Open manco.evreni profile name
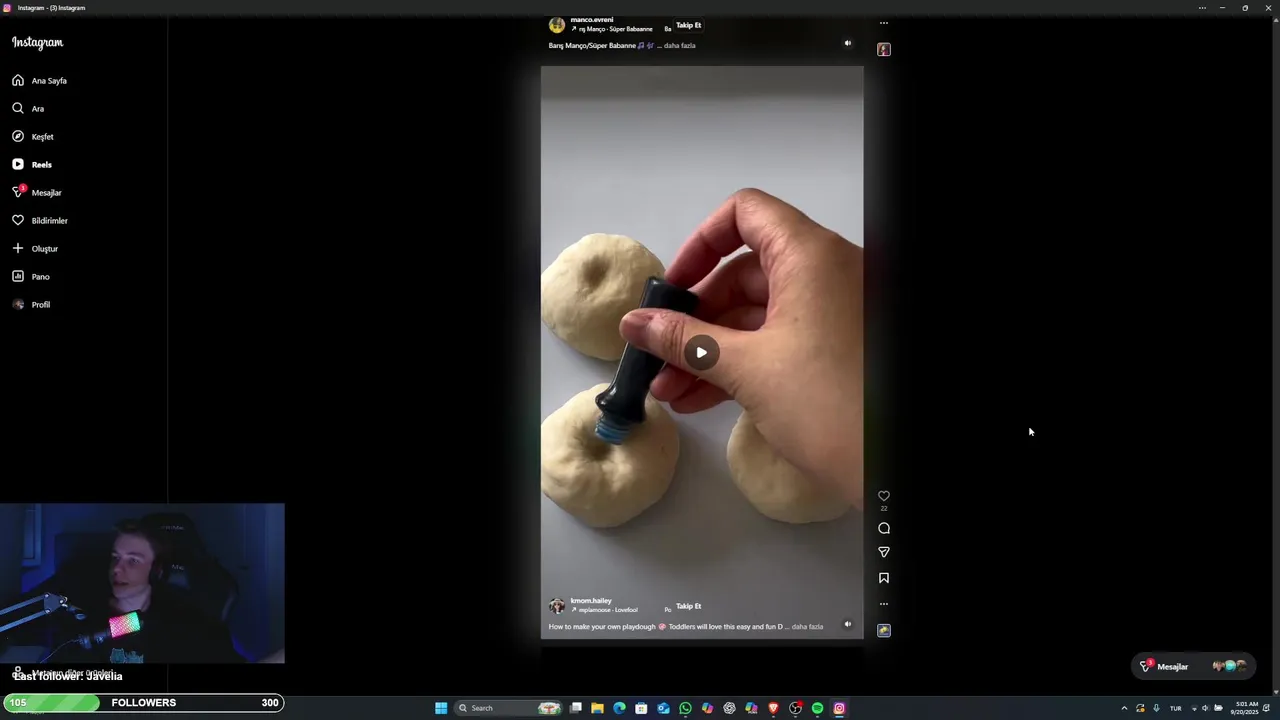The width and height of the screenshot is (1280, 720). (x=592, y=20)
